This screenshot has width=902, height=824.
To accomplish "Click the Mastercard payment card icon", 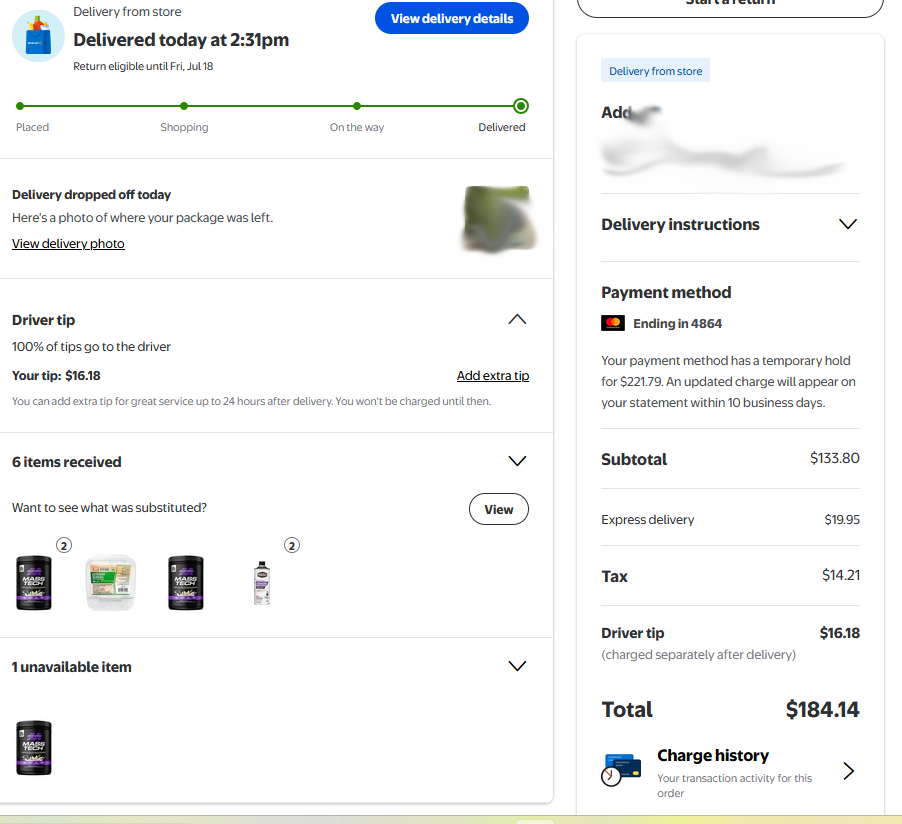I will (613, 323).
